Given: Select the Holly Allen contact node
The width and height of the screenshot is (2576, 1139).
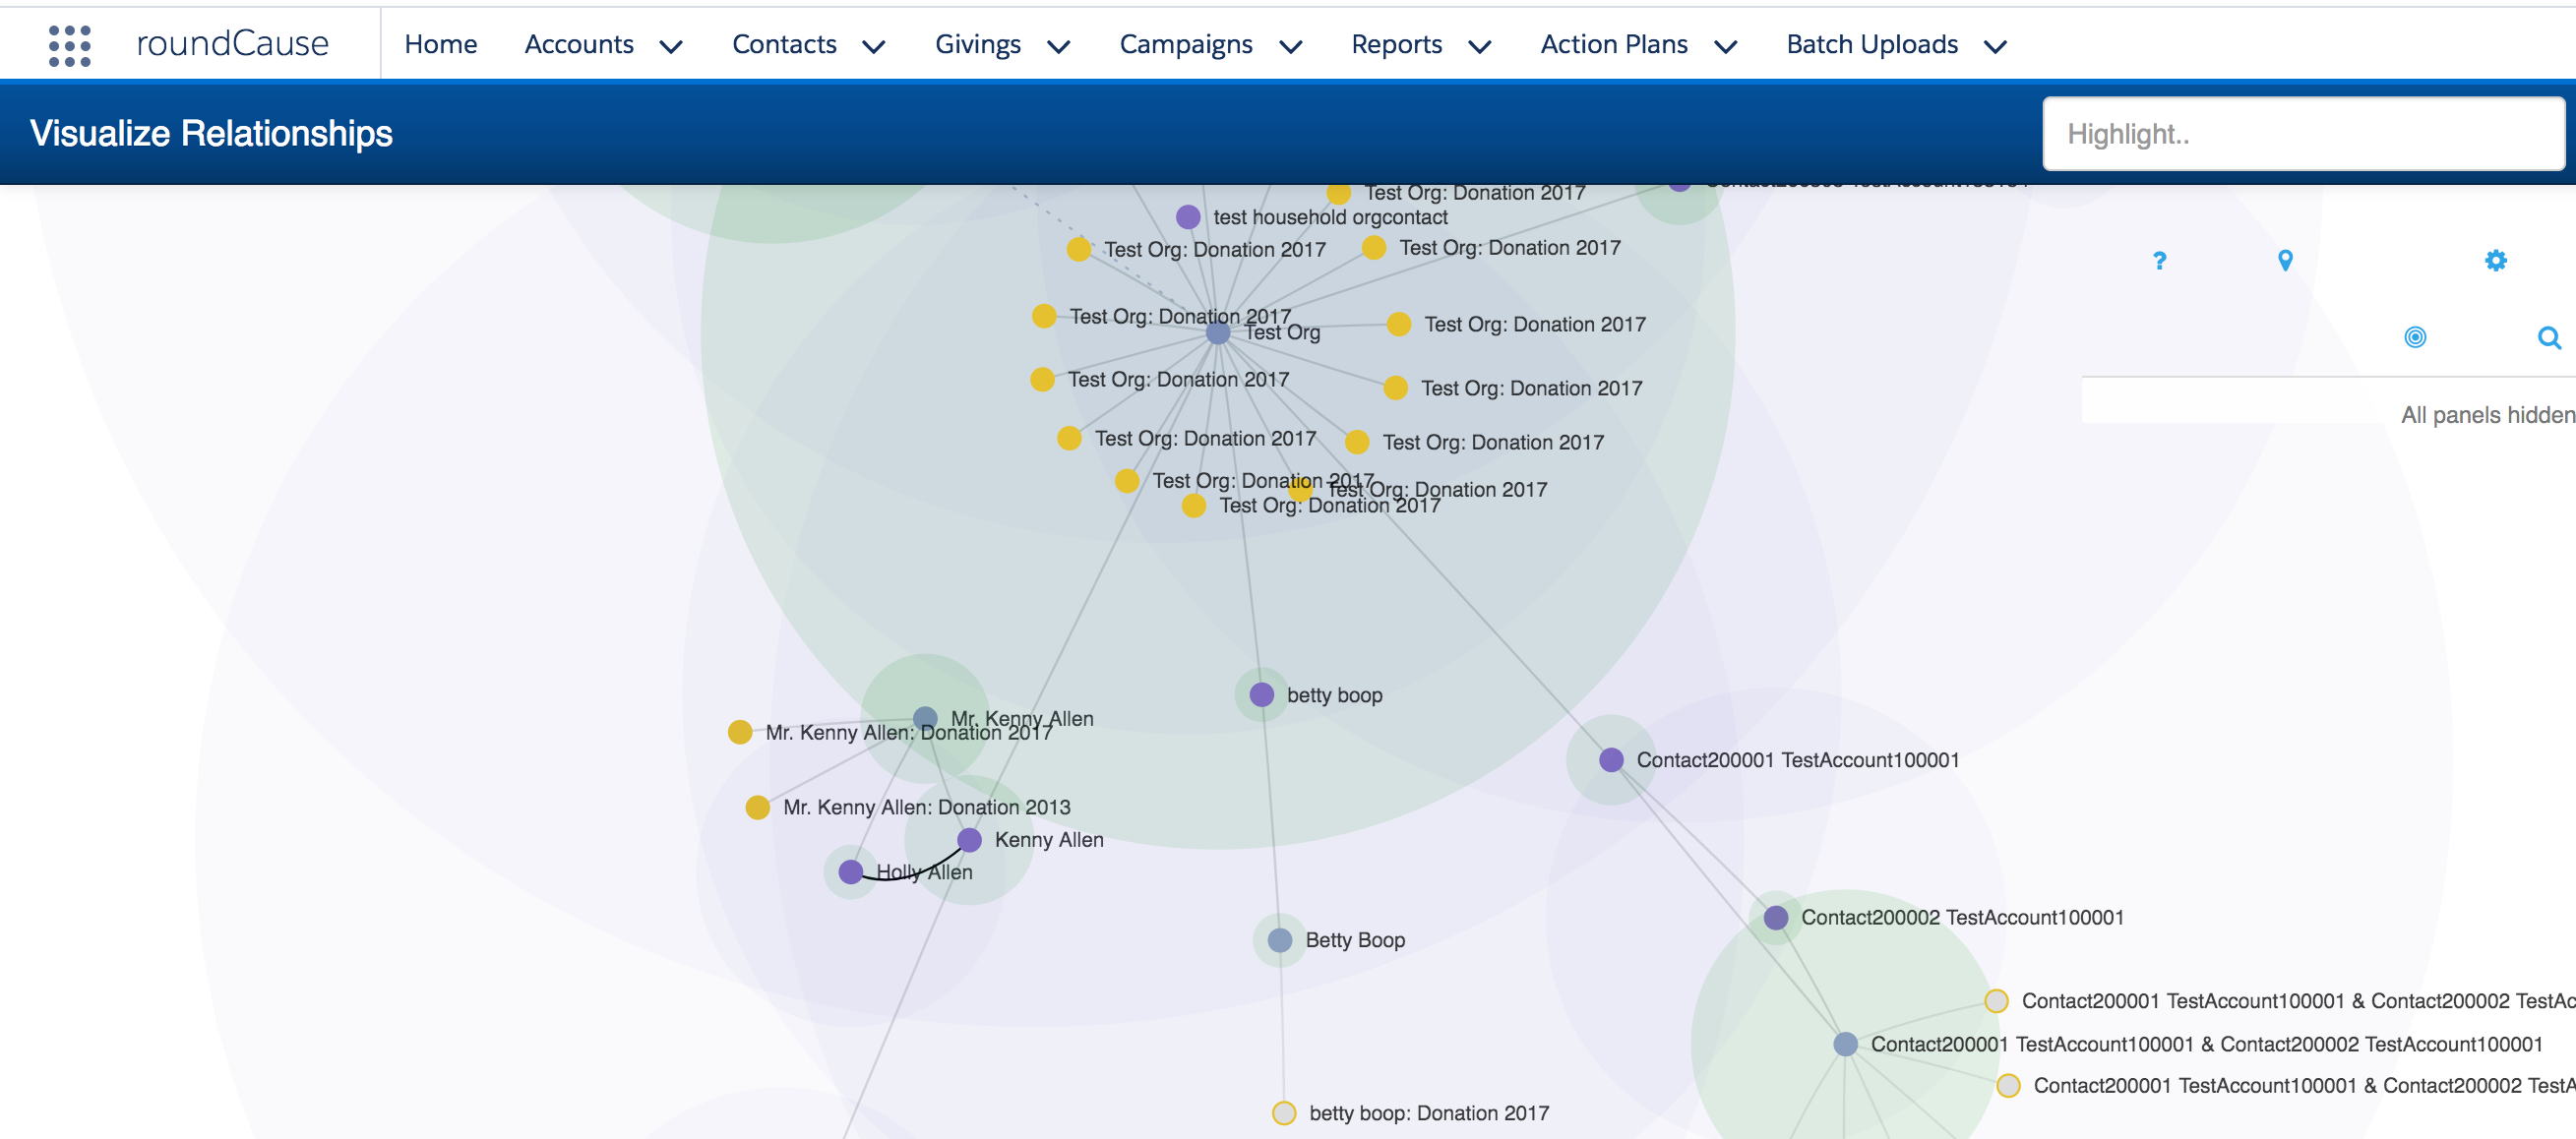Looking at the screenshot, I should pos(851,871).
